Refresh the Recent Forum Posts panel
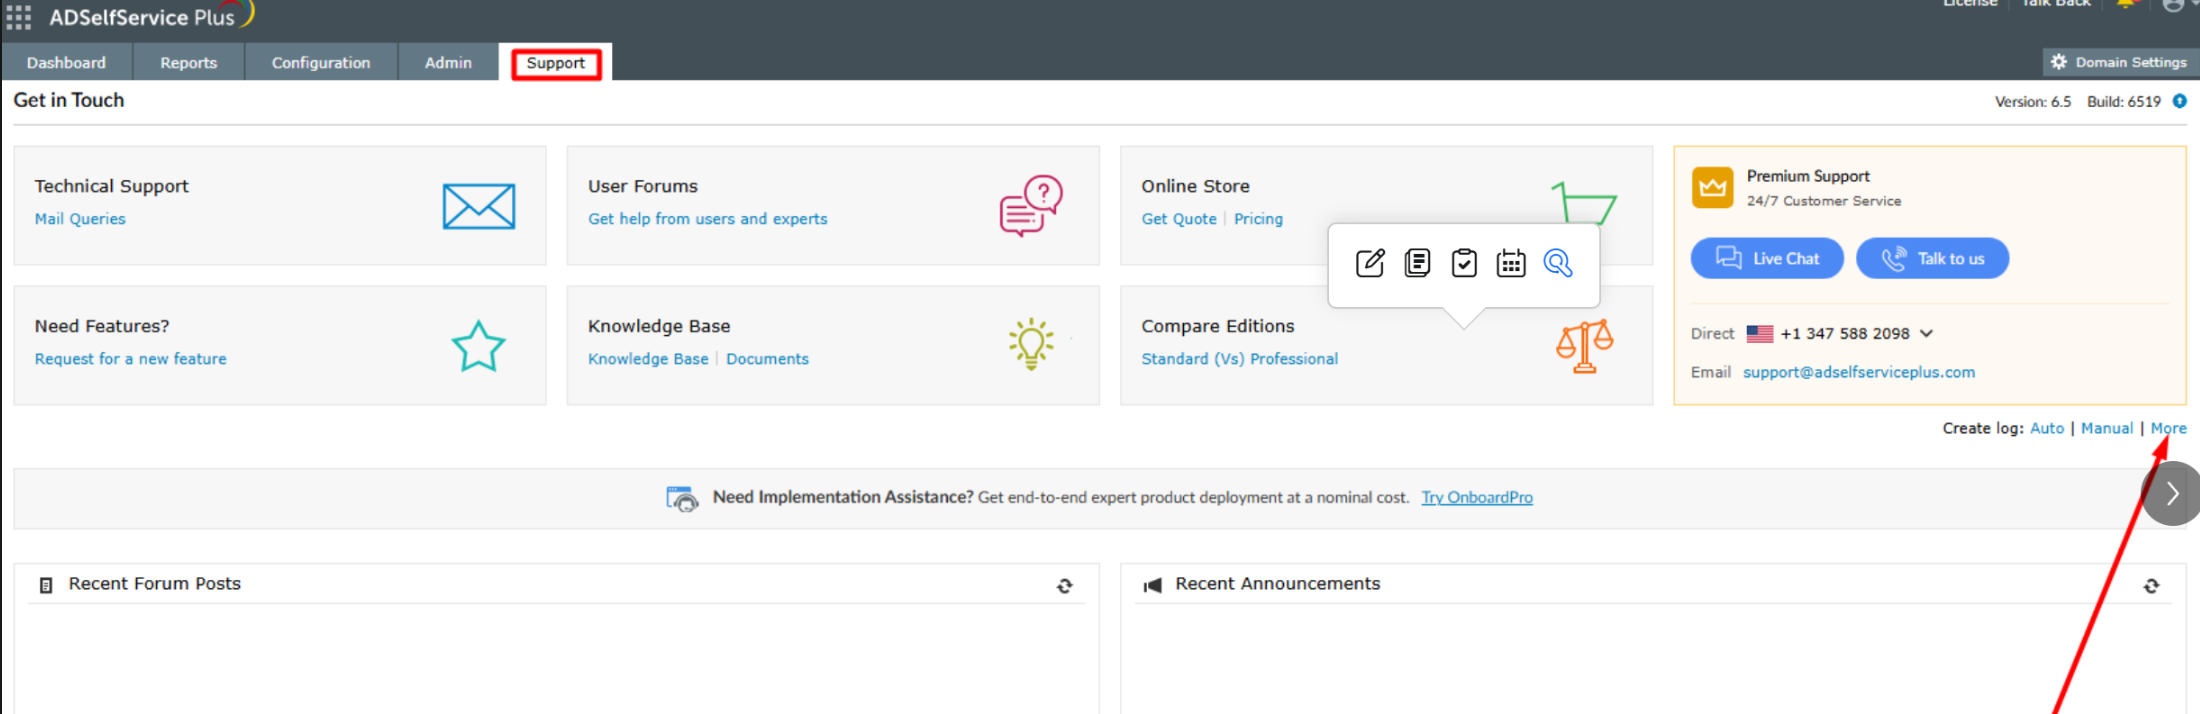 (1065, 586)
